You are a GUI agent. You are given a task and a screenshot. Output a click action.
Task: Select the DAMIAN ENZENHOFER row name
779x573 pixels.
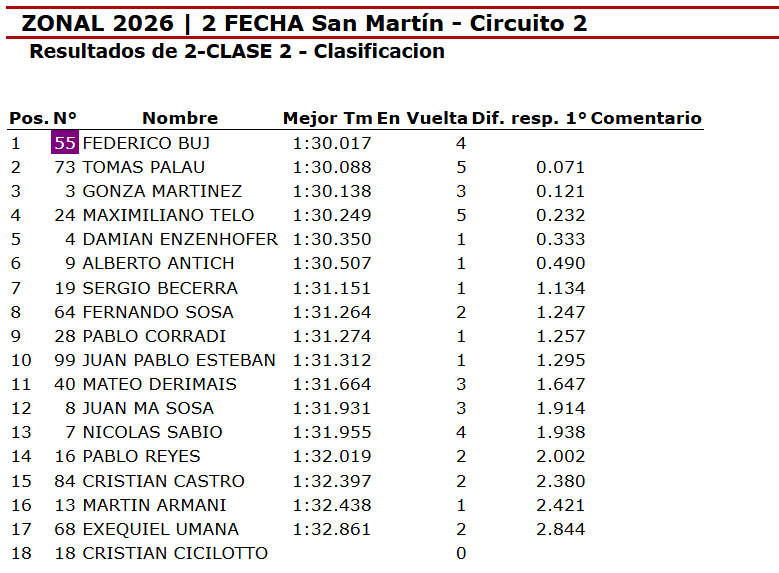[x=180, y=239]
